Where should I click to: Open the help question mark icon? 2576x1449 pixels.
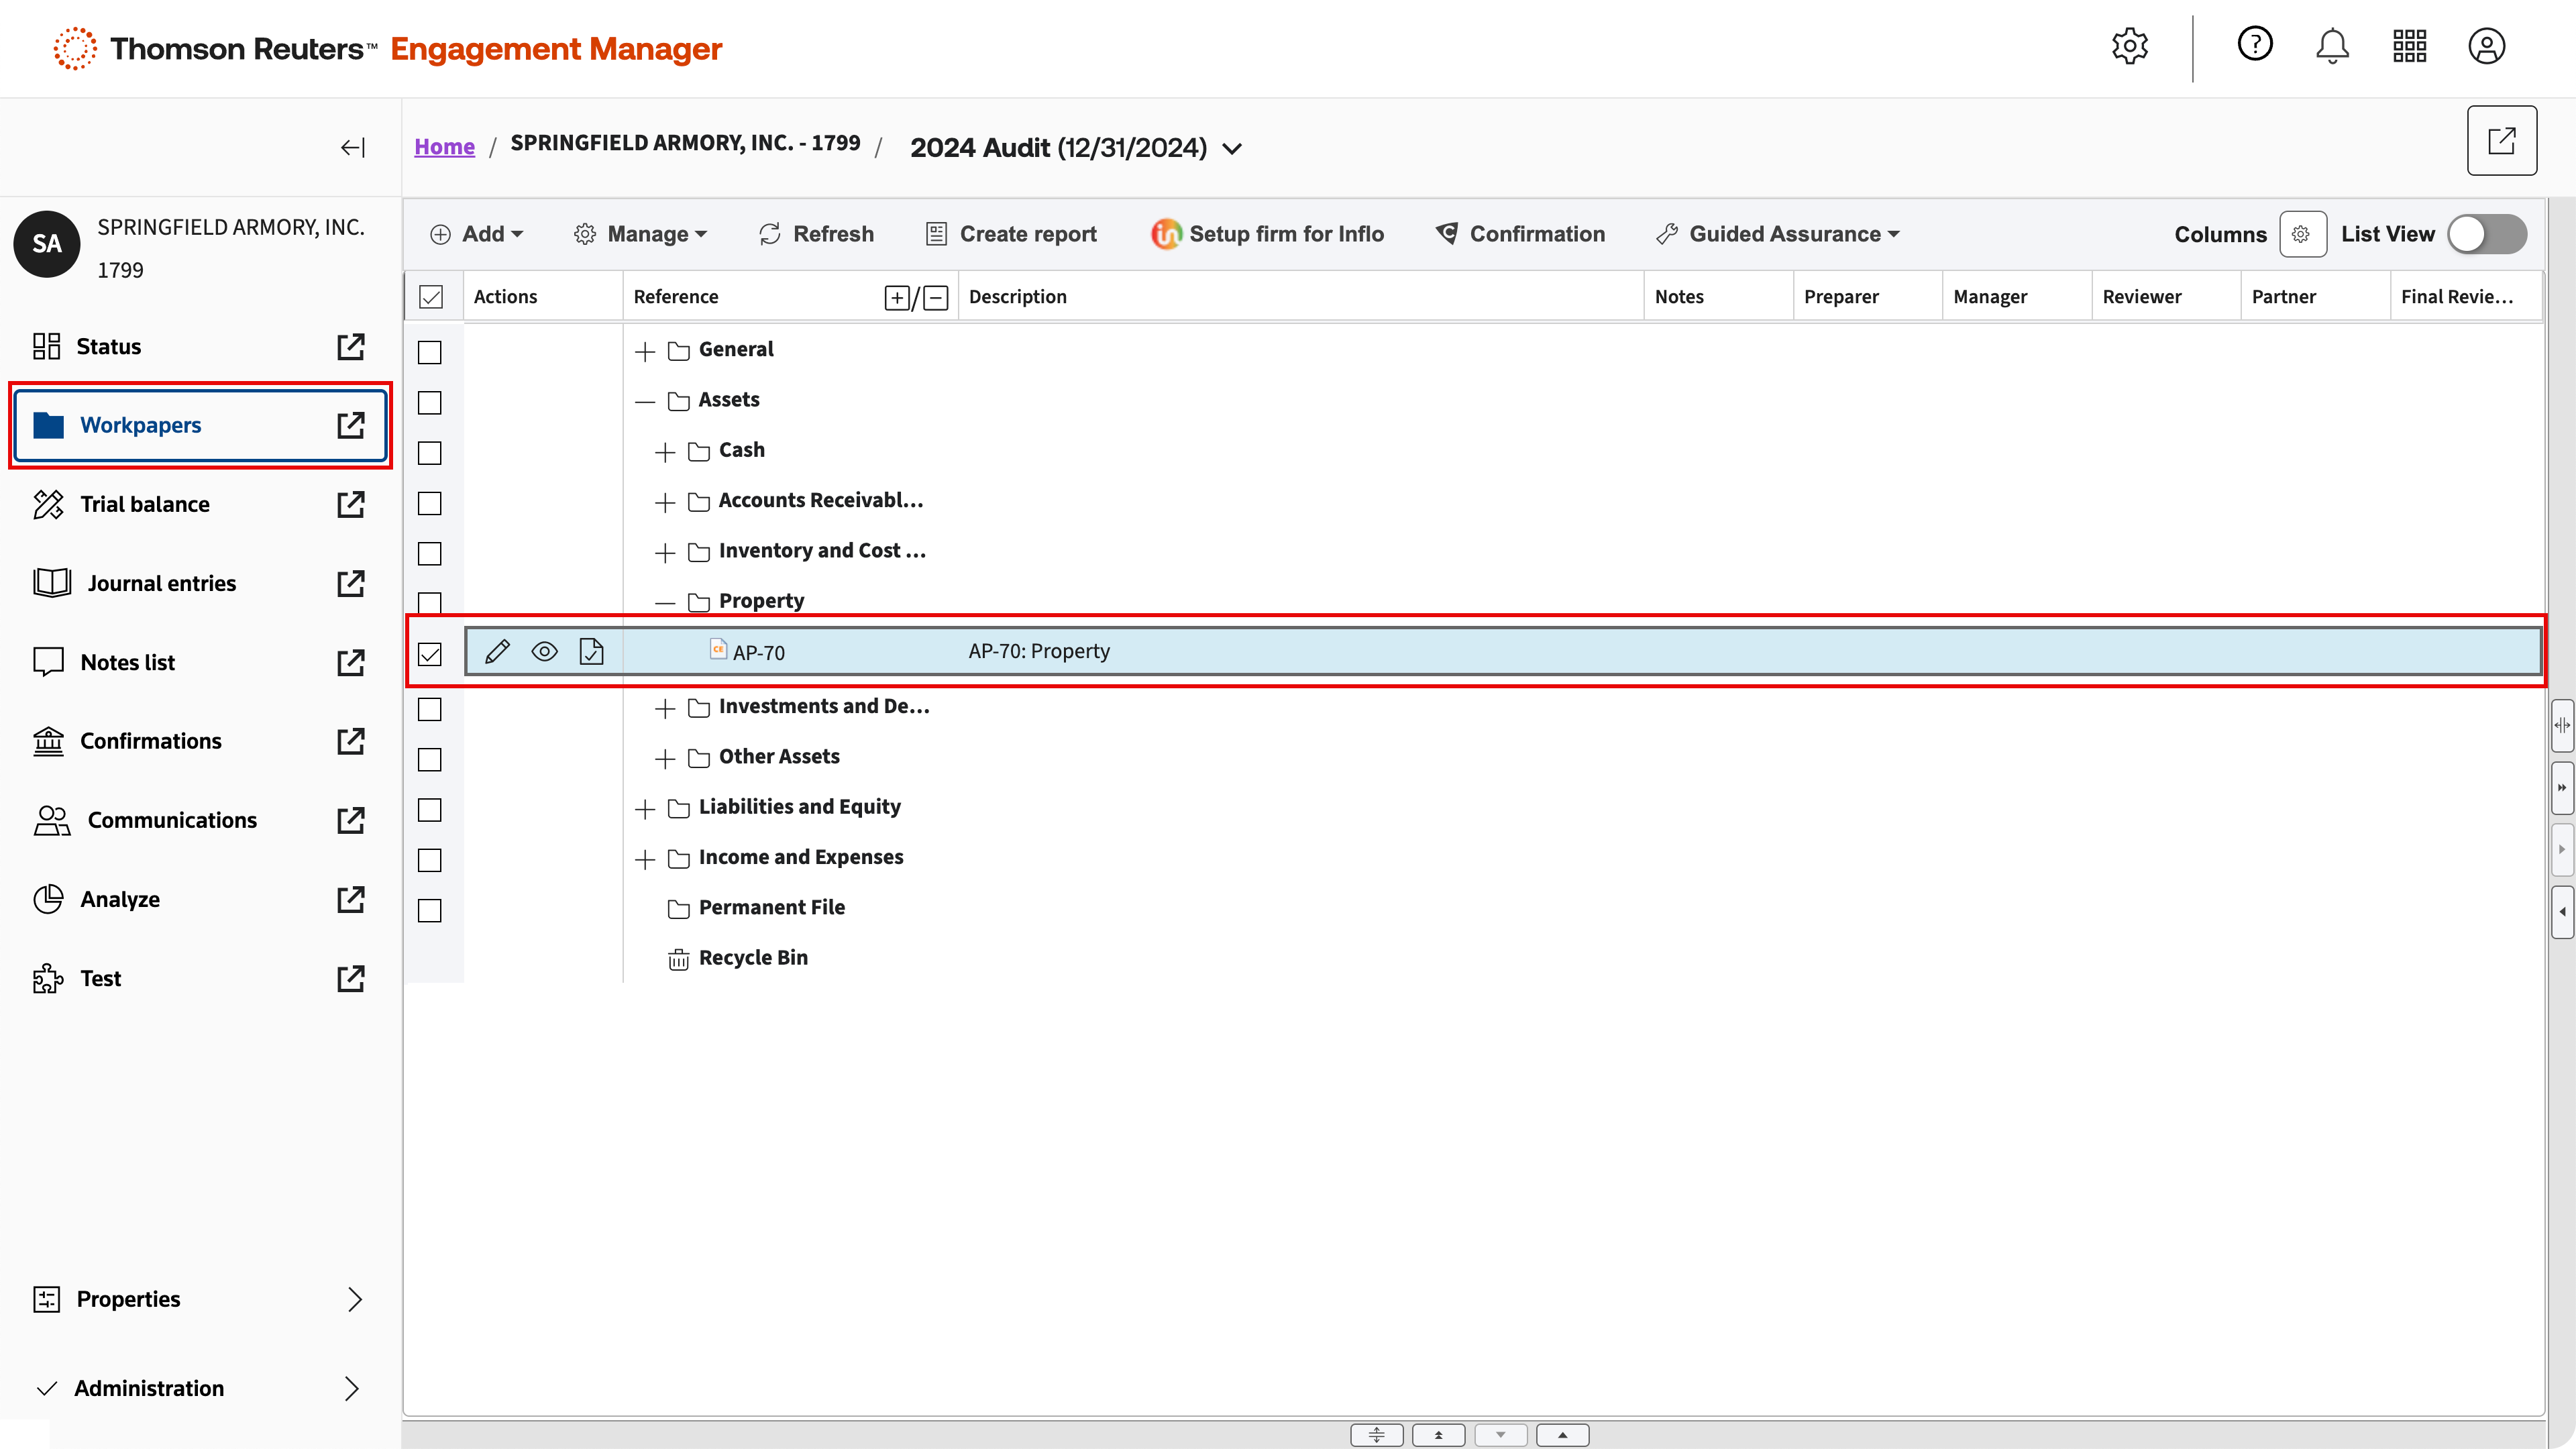2255,44
